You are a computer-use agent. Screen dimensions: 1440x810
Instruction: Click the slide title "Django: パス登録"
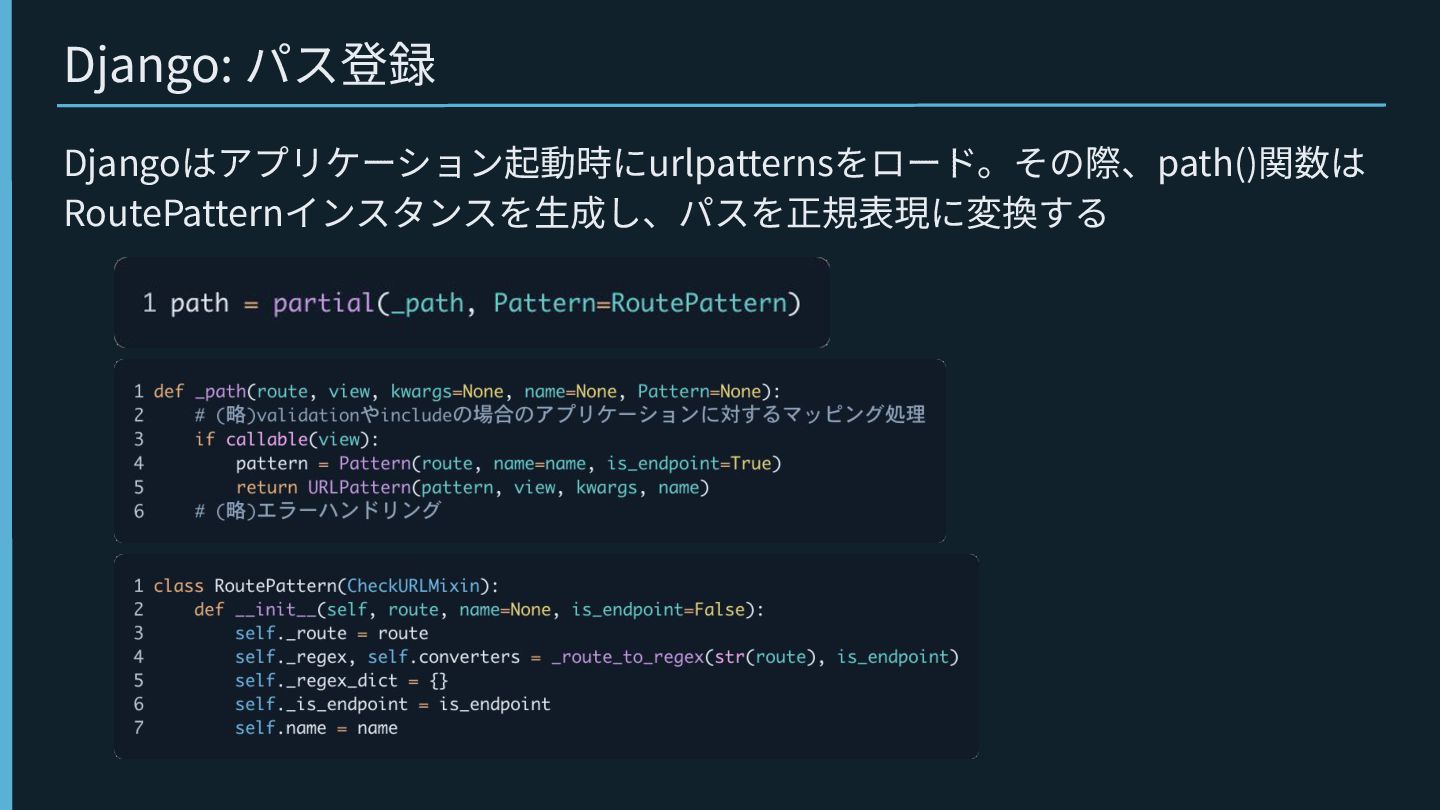pyautogui.click(x=250, y=65)
